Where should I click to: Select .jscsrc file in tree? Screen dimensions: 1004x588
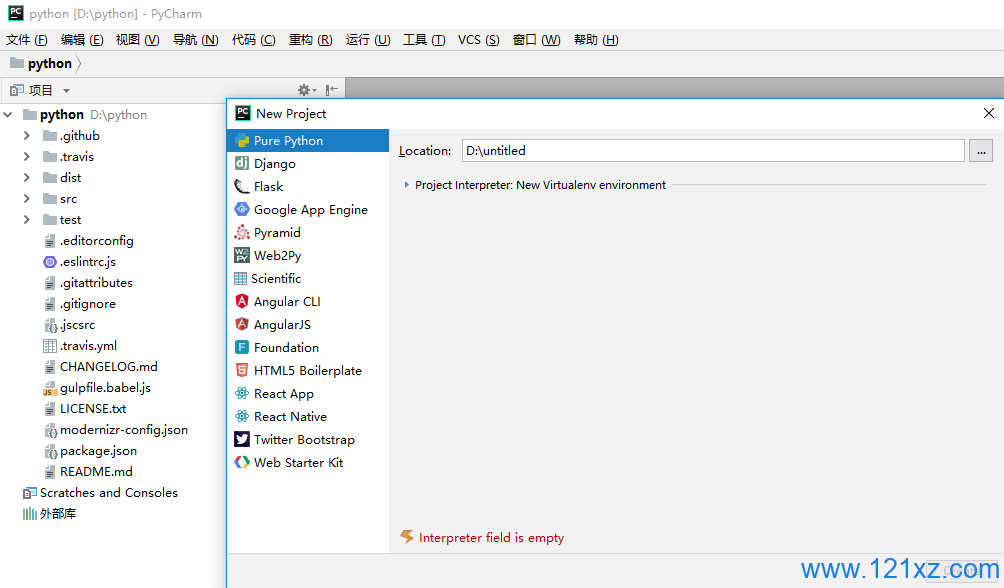(x=77, y=325)
